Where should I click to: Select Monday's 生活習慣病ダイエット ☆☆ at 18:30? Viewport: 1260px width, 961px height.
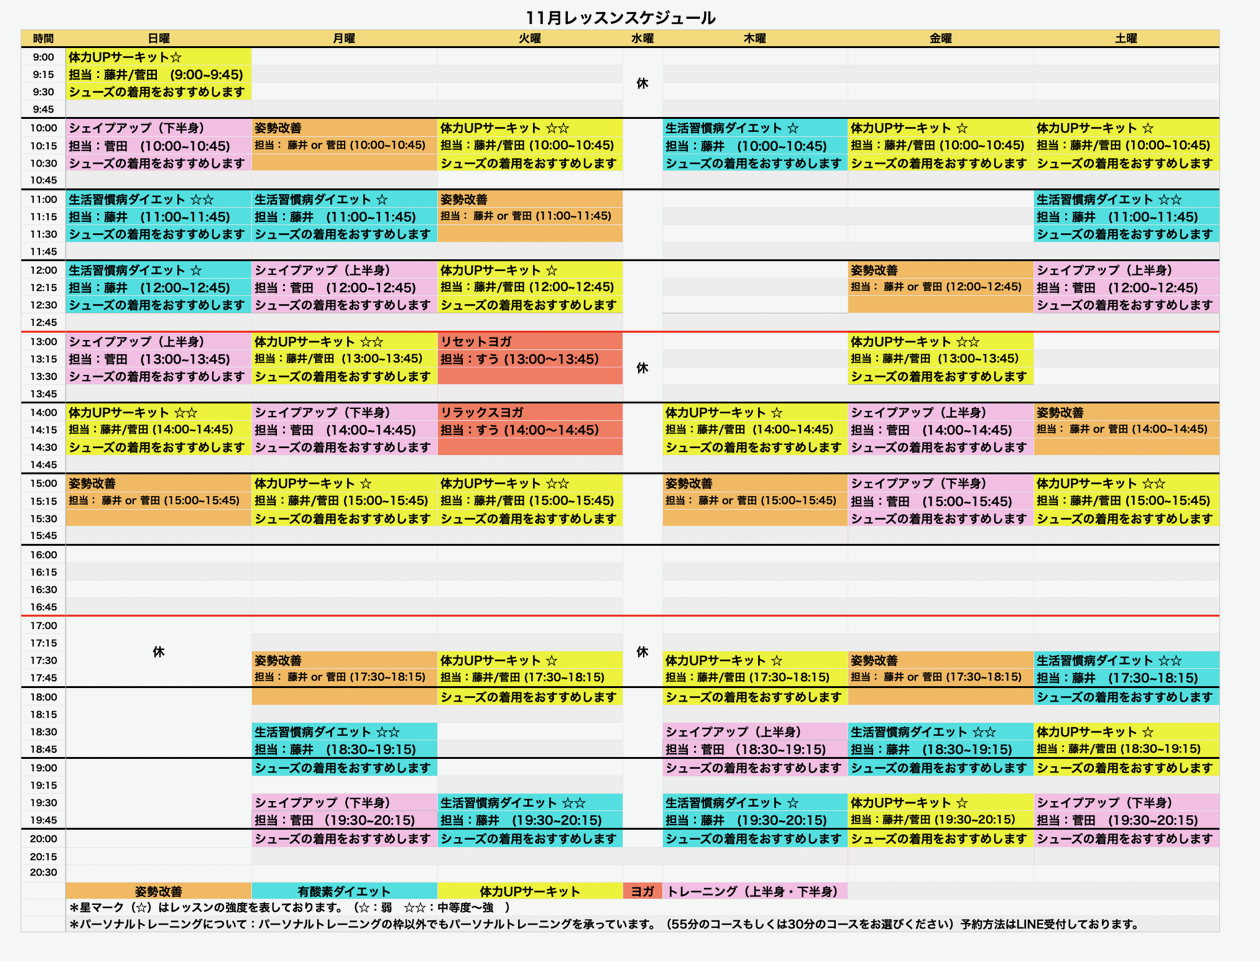click(x=344, y=732)
